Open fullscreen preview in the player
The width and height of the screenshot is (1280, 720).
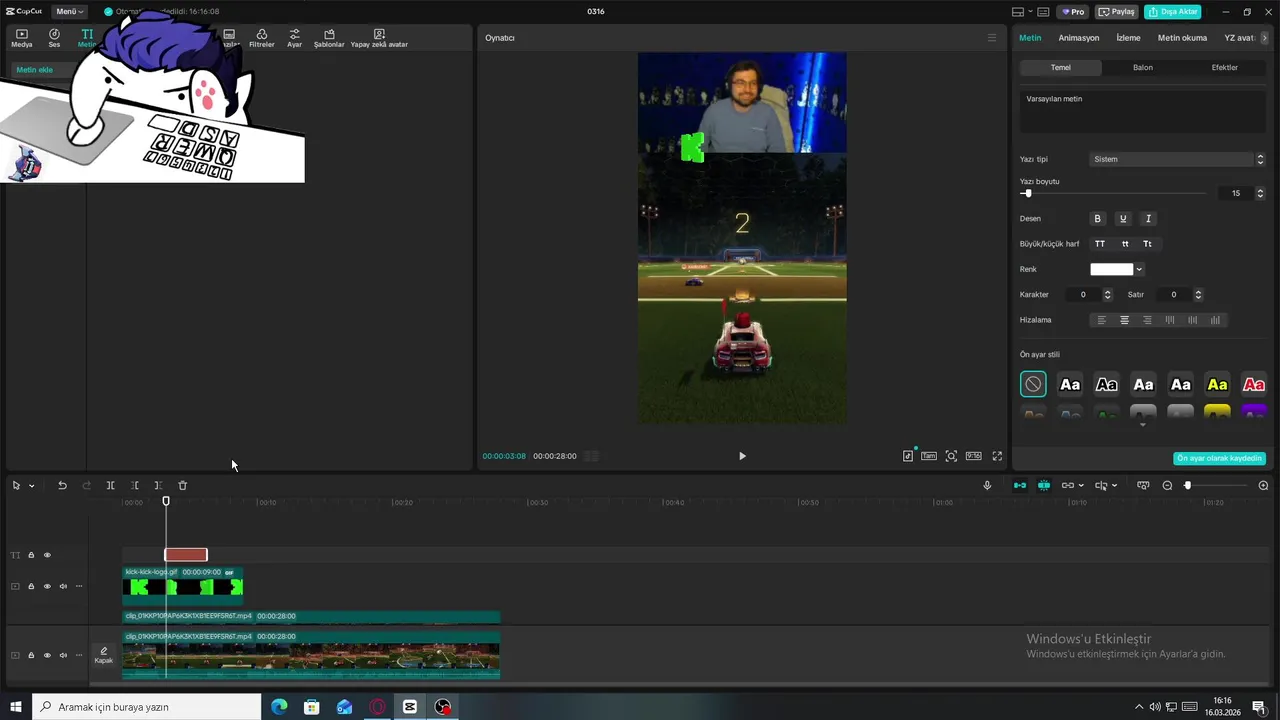tap(997, 456)
